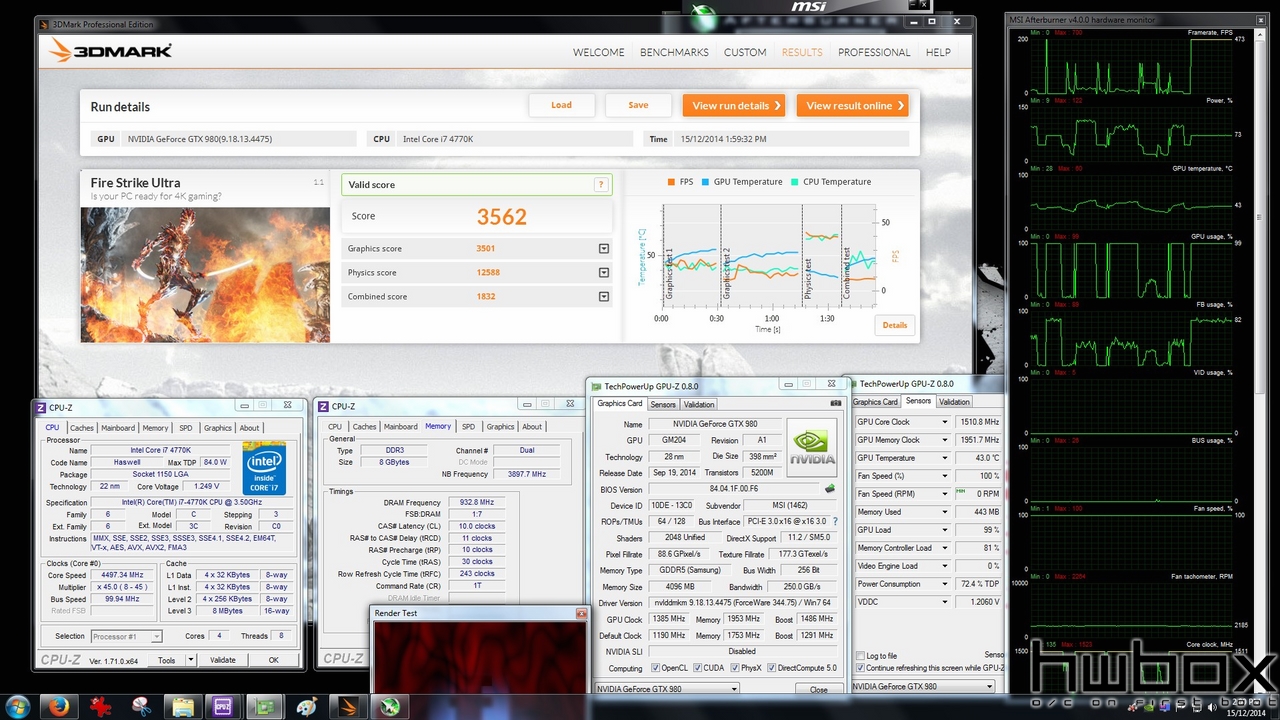Open the GPU Temperature sensor dropdown
This screenshot has height=720, width=1280.
pos(944,458)
